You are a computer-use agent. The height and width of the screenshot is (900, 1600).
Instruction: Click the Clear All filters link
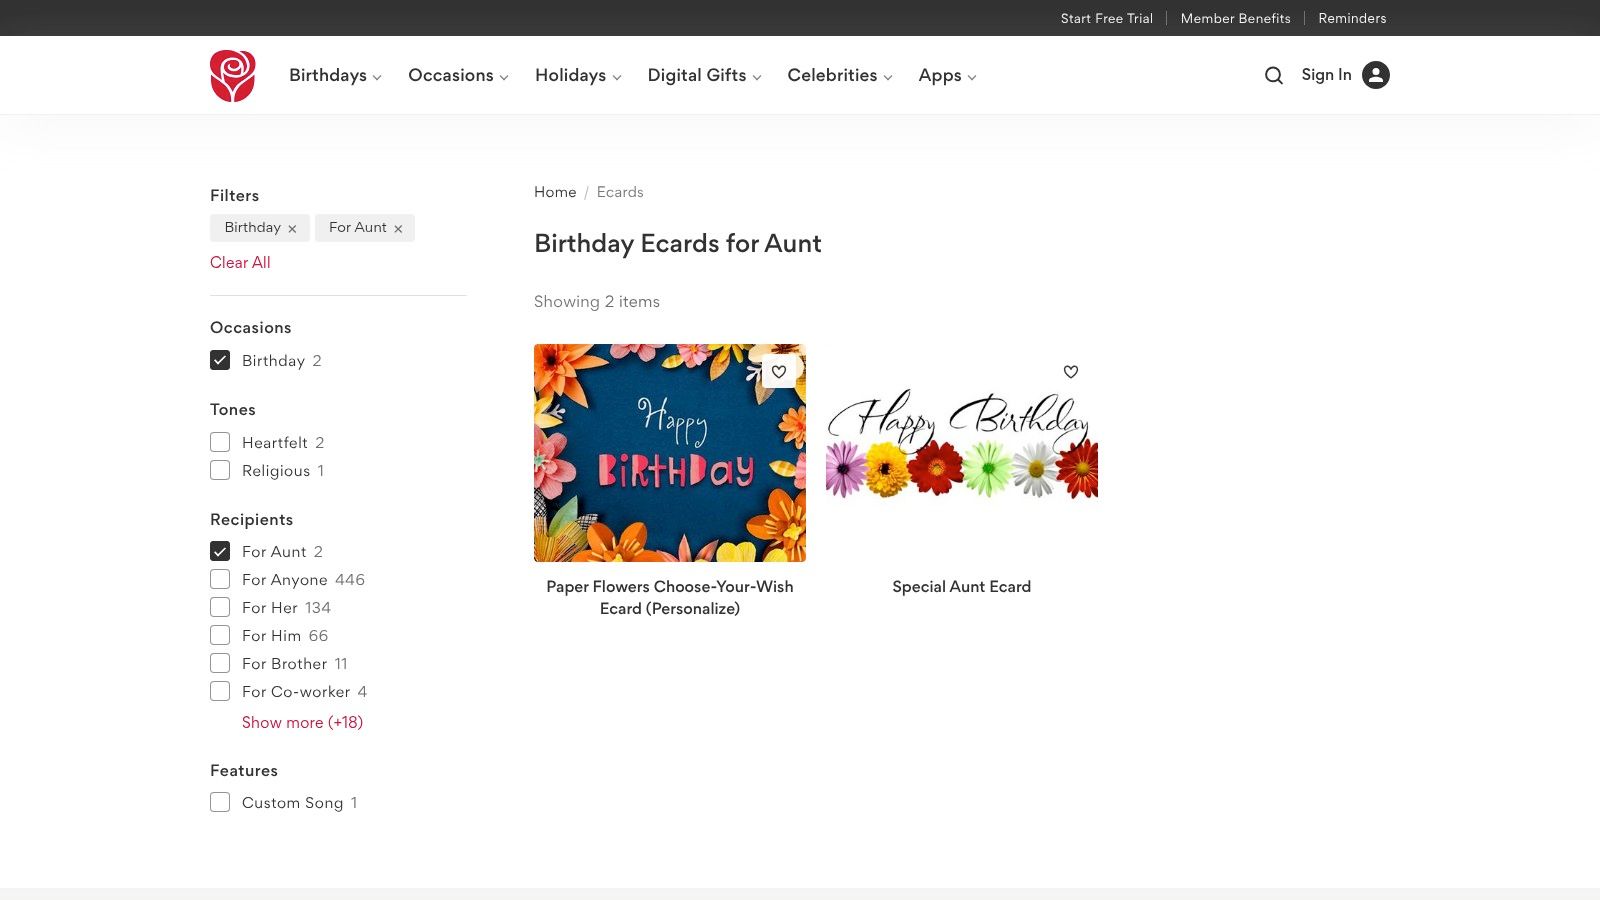click(240, 262)
